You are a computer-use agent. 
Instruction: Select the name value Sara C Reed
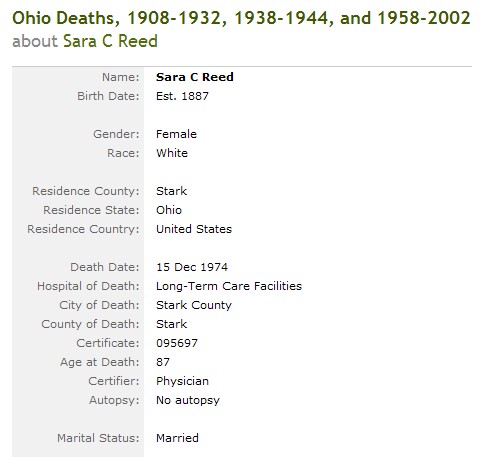click(195, 77)
